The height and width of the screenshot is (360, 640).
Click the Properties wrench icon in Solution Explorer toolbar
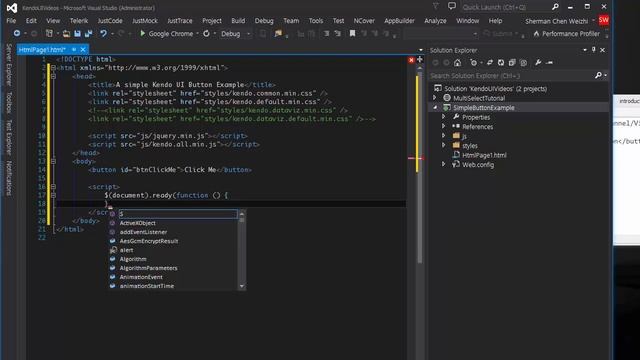[538, 62]
